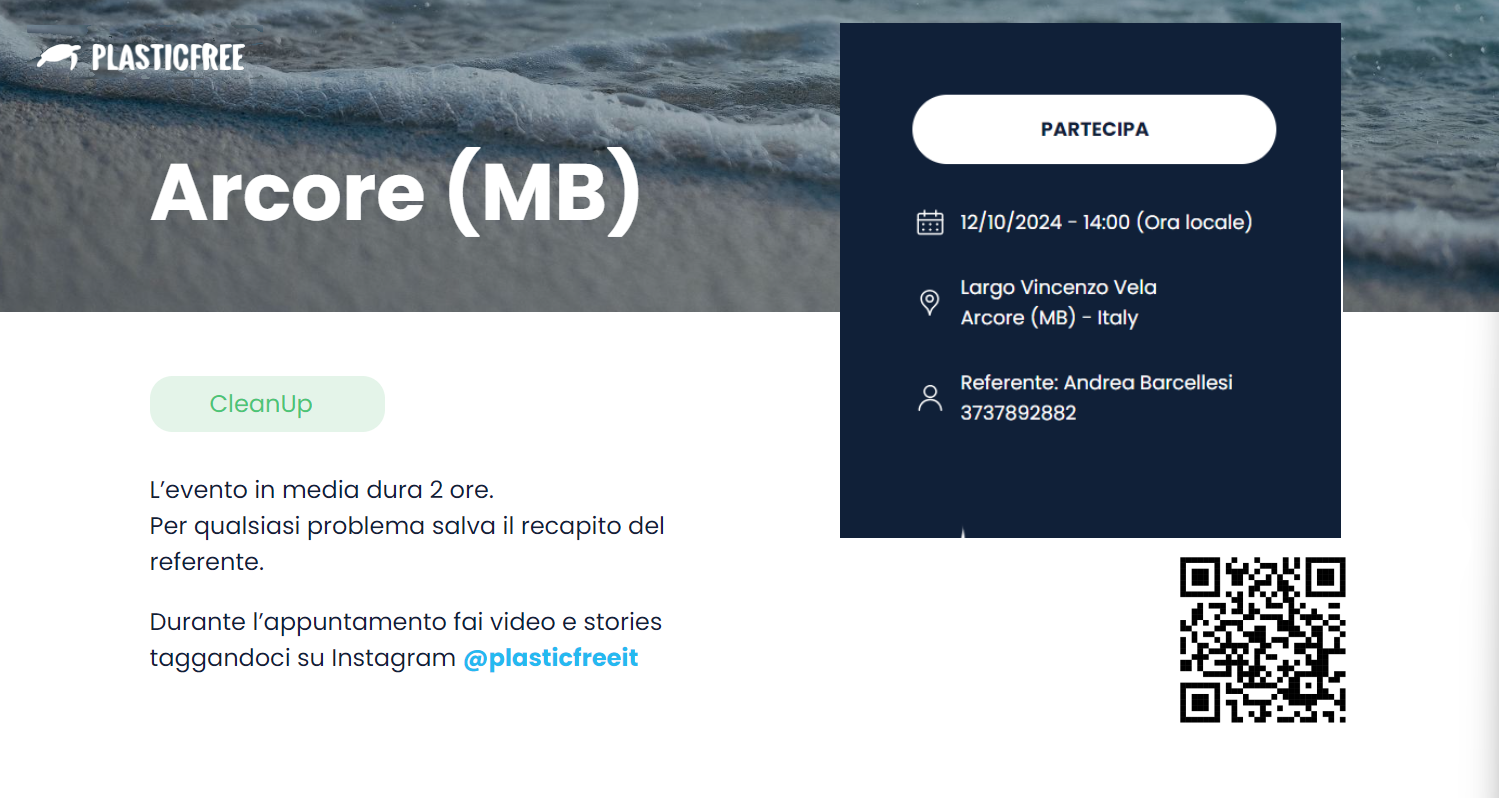Open the @plasticfreeit Instagram link
Screen dimensions: 1499x798
pyautogui.click(x=551, y=659)
